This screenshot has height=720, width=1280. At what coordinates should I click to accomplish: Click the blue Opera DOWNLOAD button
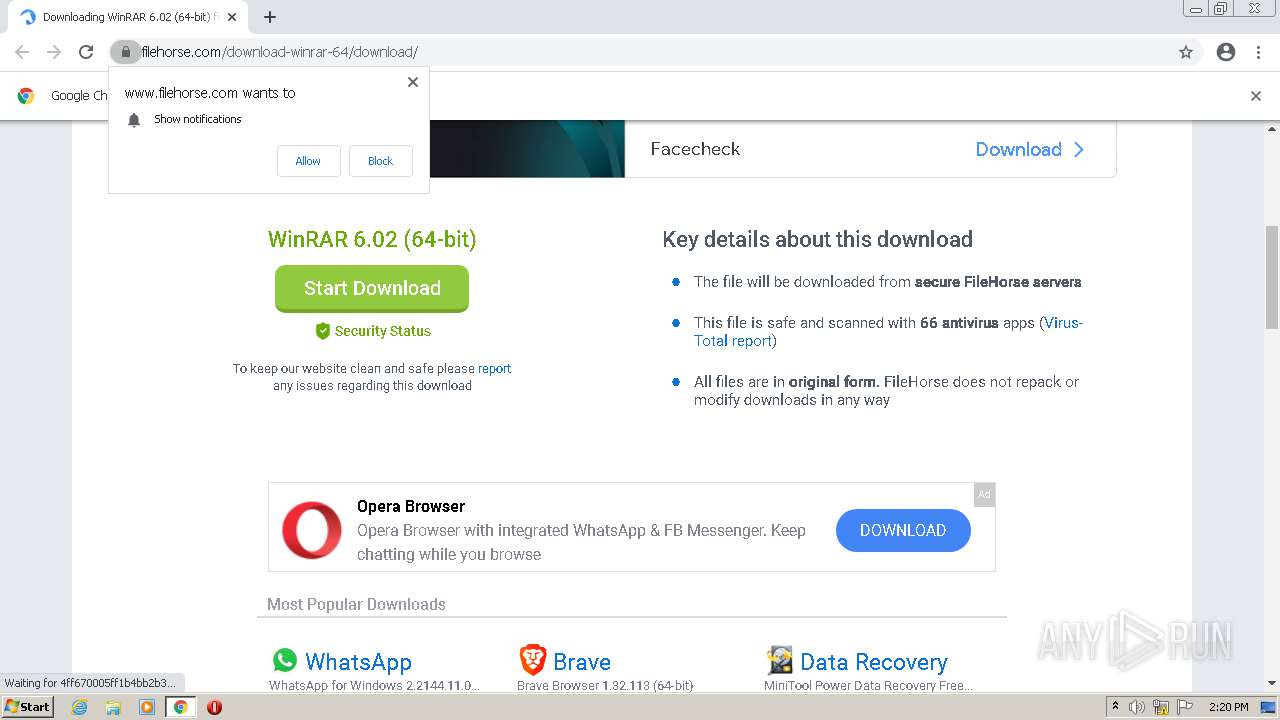tap(903, 530)
